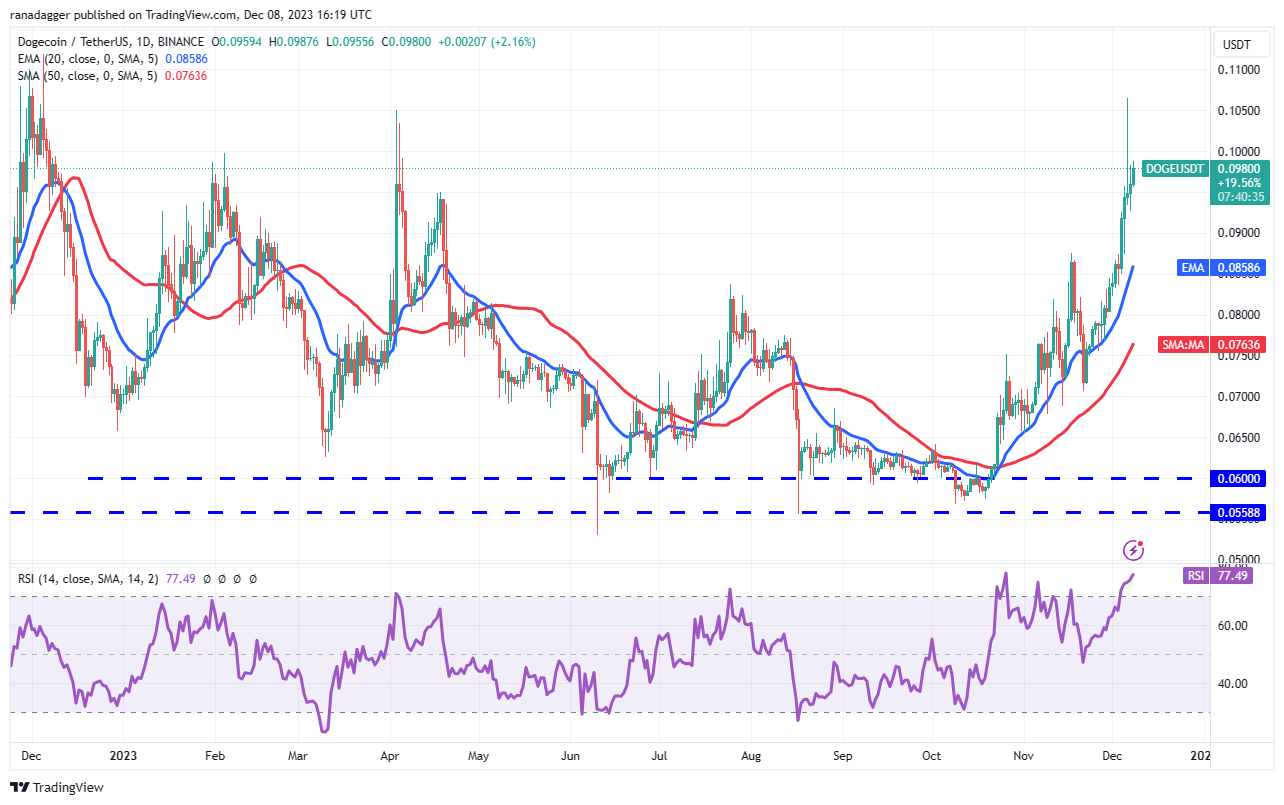The image size is (1284, 805).
Task: Click the Apr label on the time axis
Action: tap(390, 756)
